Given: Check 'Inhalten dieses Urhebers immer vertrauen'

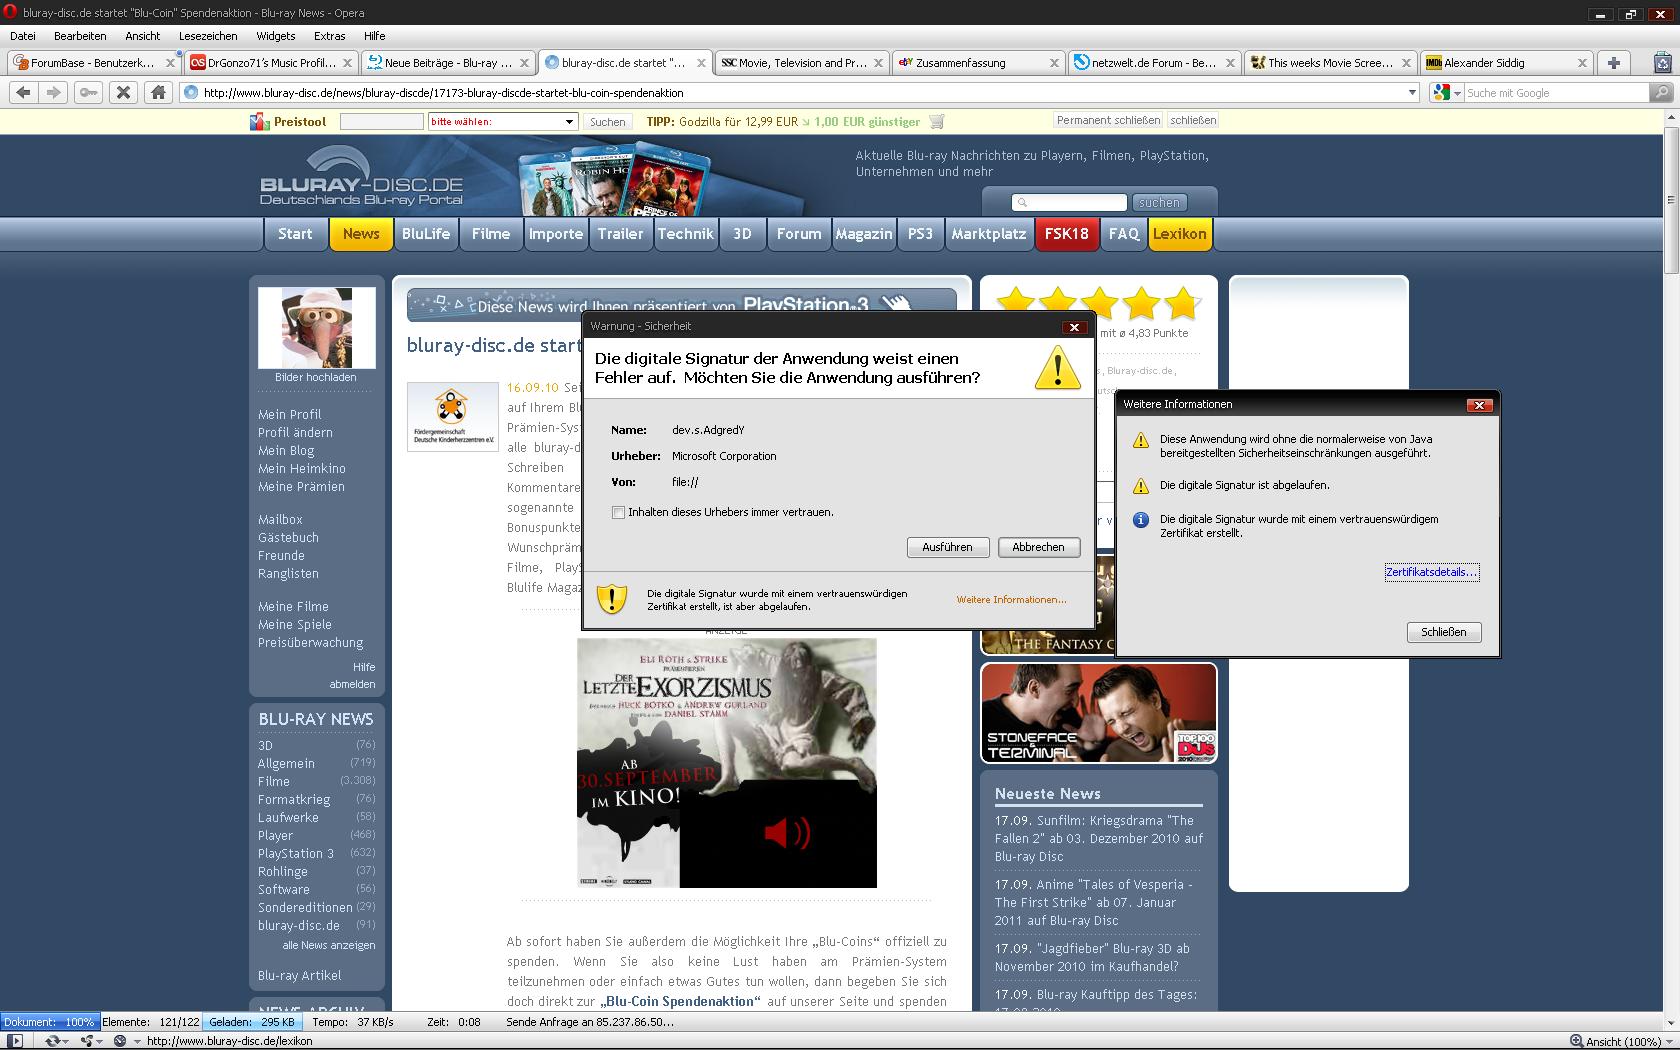Looking at the screenshot, I should (x=618, y=512).
